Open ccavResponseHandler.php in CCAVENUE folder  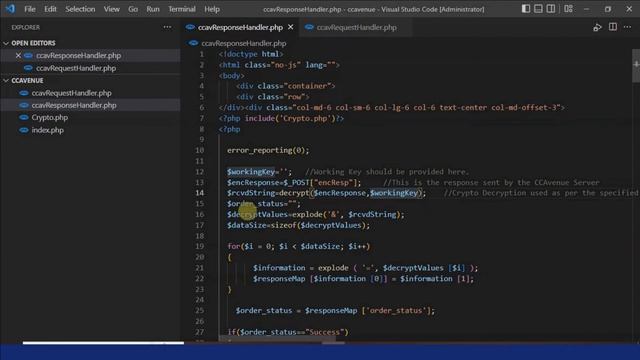tap(74, 105)
